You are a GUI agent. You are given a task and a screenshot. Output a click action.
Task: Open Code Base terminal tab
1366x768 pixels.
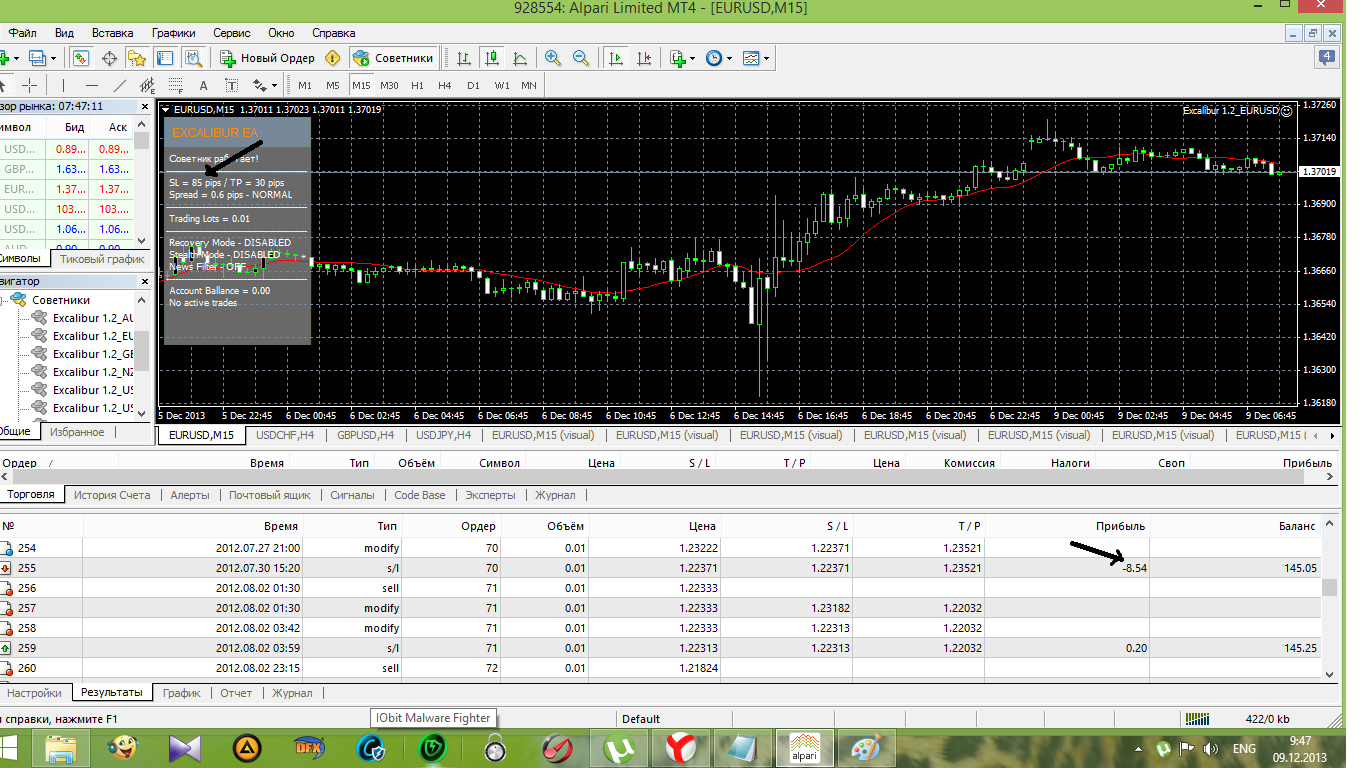click(x=420, y=495)
